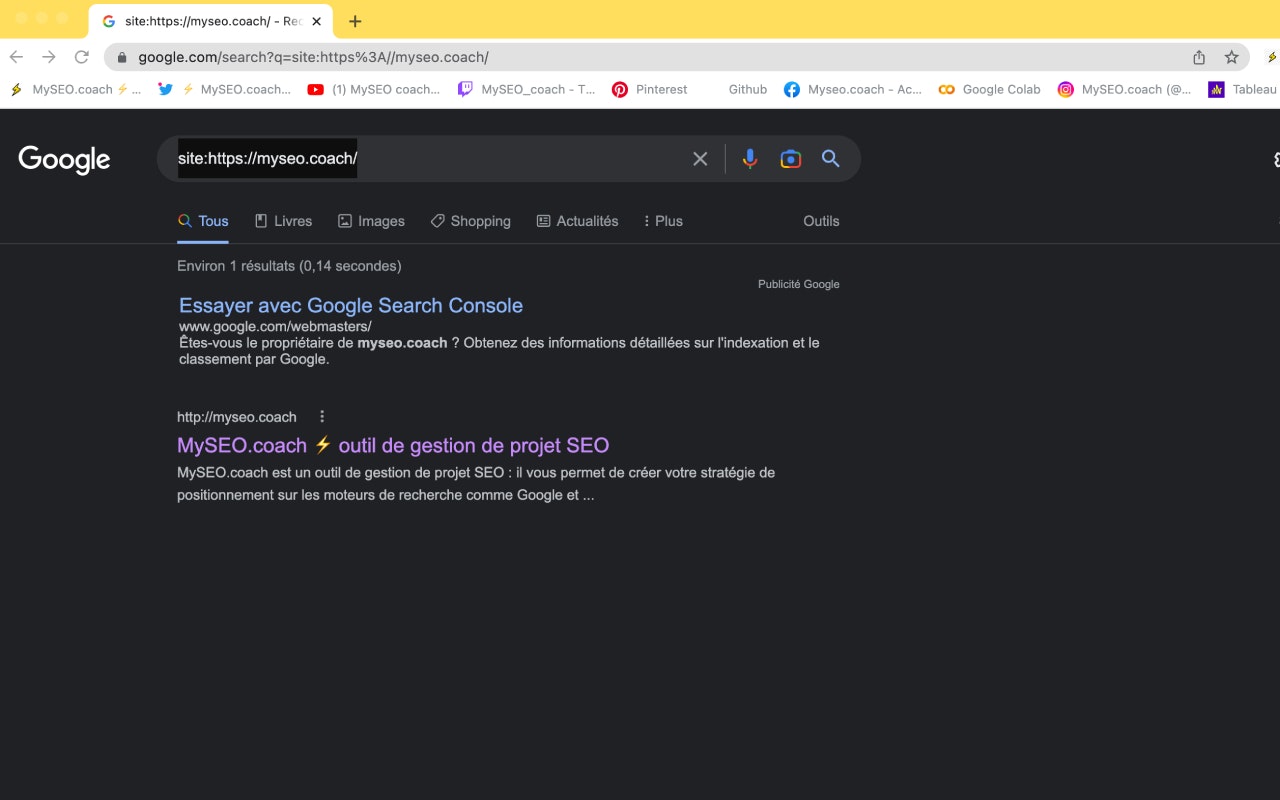Open Outils search tools
Screen dimensions: 1280x800
[821, 221]
